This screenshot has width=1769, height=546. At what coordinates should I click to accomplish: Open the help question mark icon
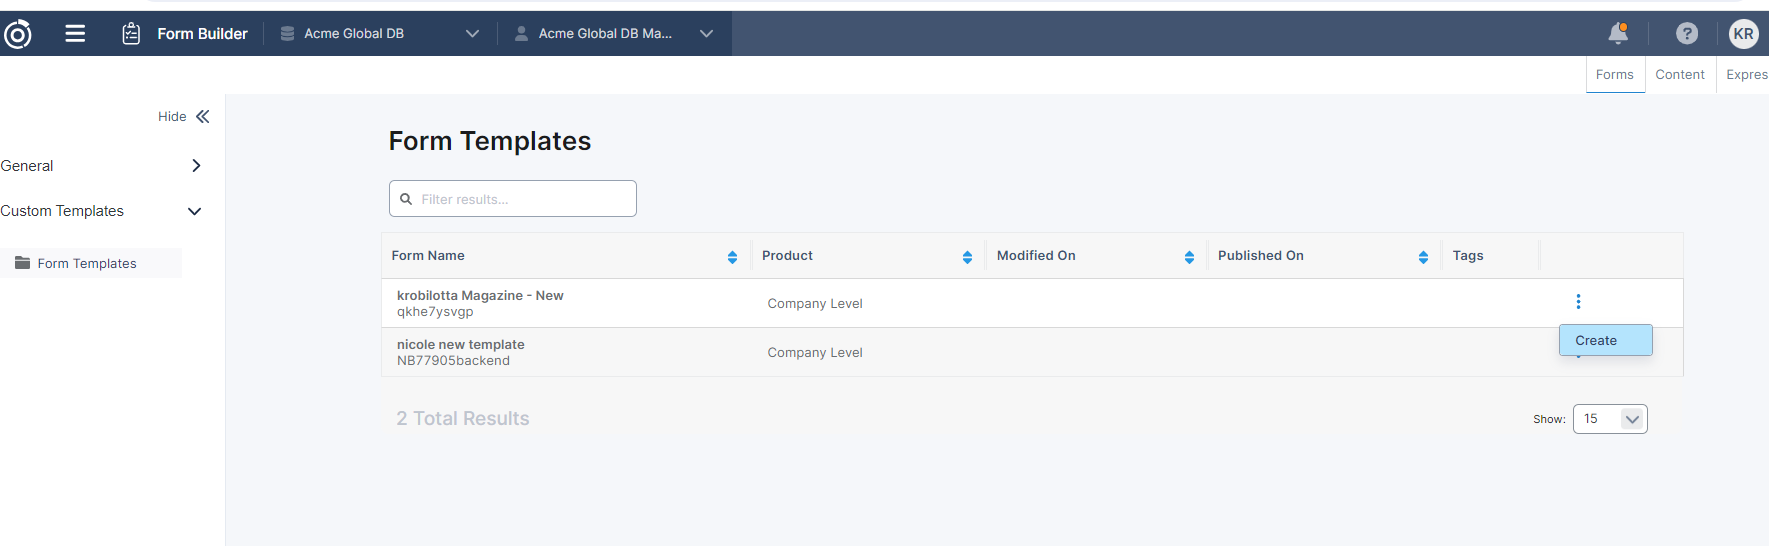tap(1686, 34)
